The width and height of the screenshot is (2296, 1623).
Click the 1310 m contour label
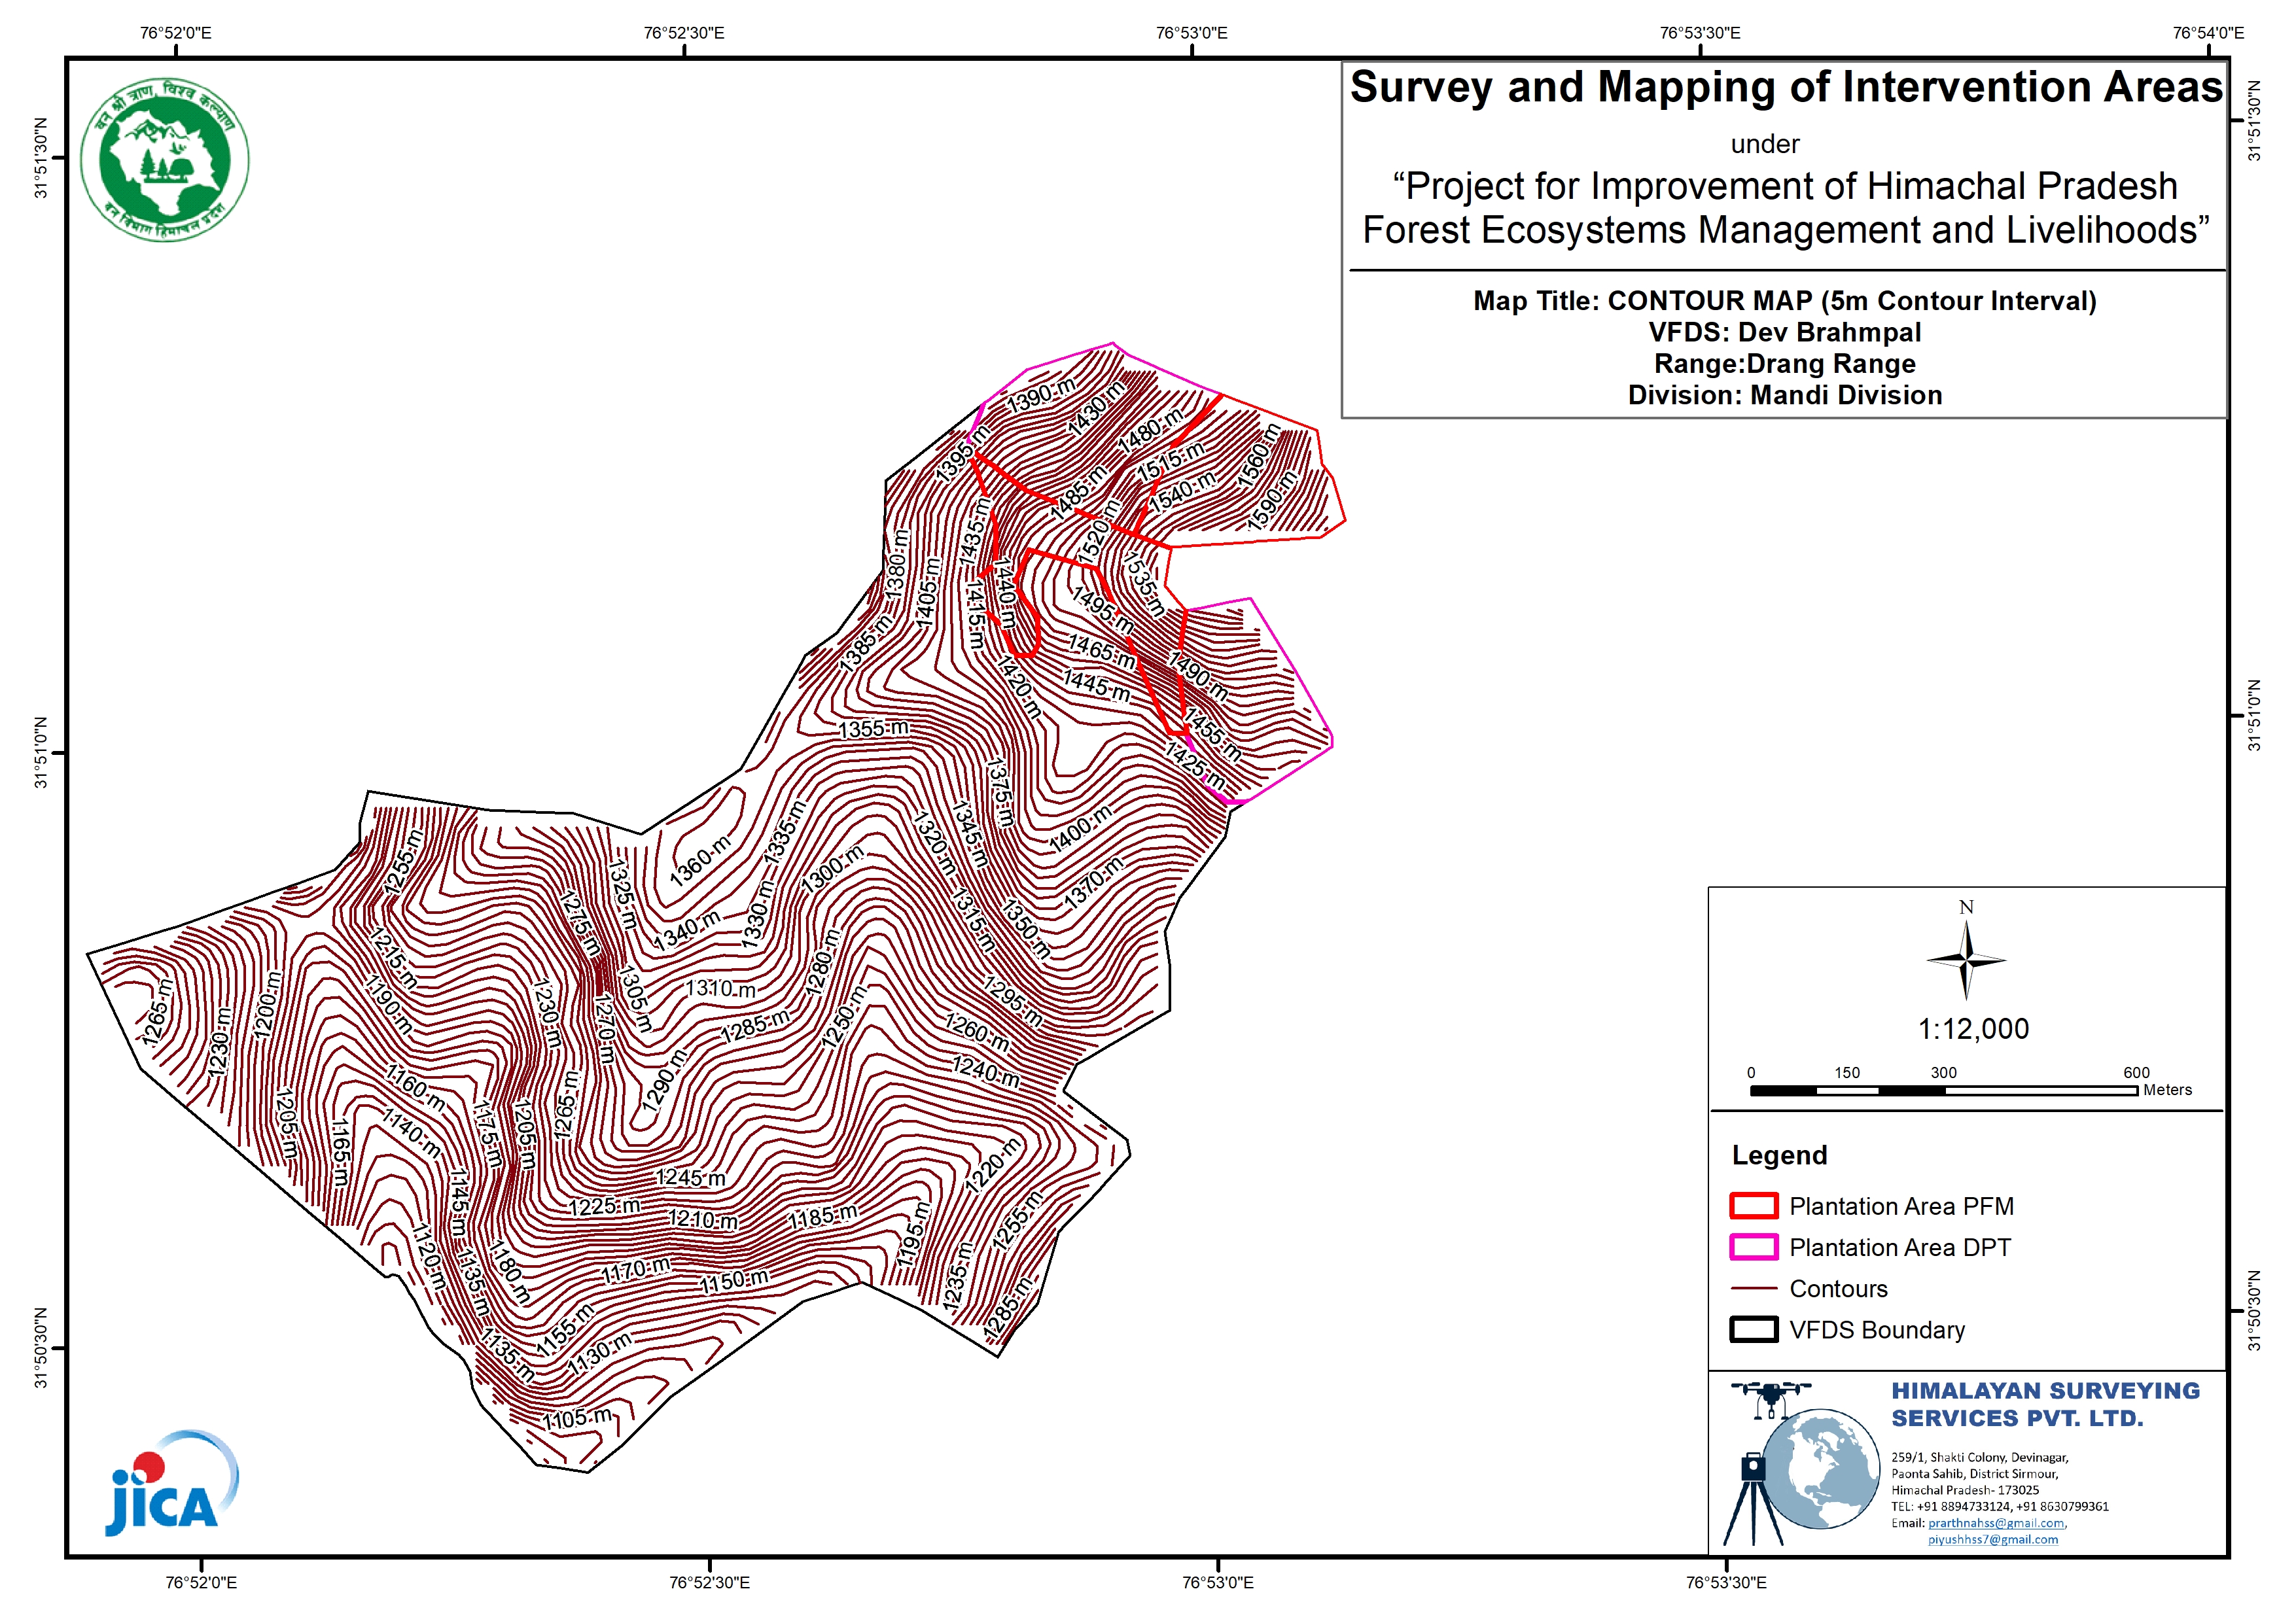721,989
